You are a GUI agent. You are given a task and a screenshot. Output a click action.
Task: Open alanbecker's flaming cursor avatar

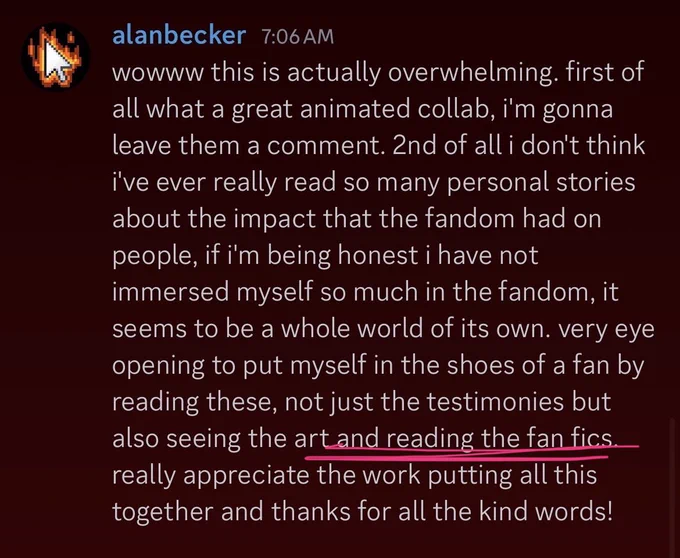click(x=56, y=56)
